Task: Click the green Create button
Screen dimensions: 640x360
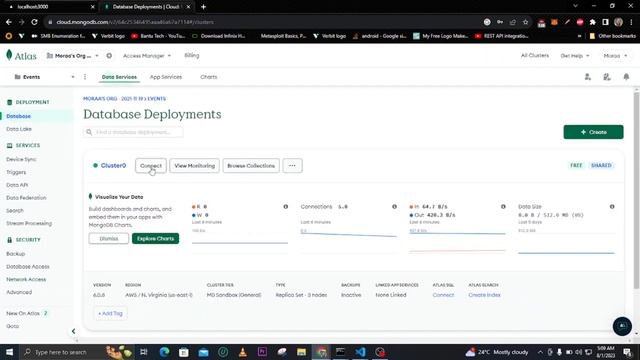Action: (593, 132)
